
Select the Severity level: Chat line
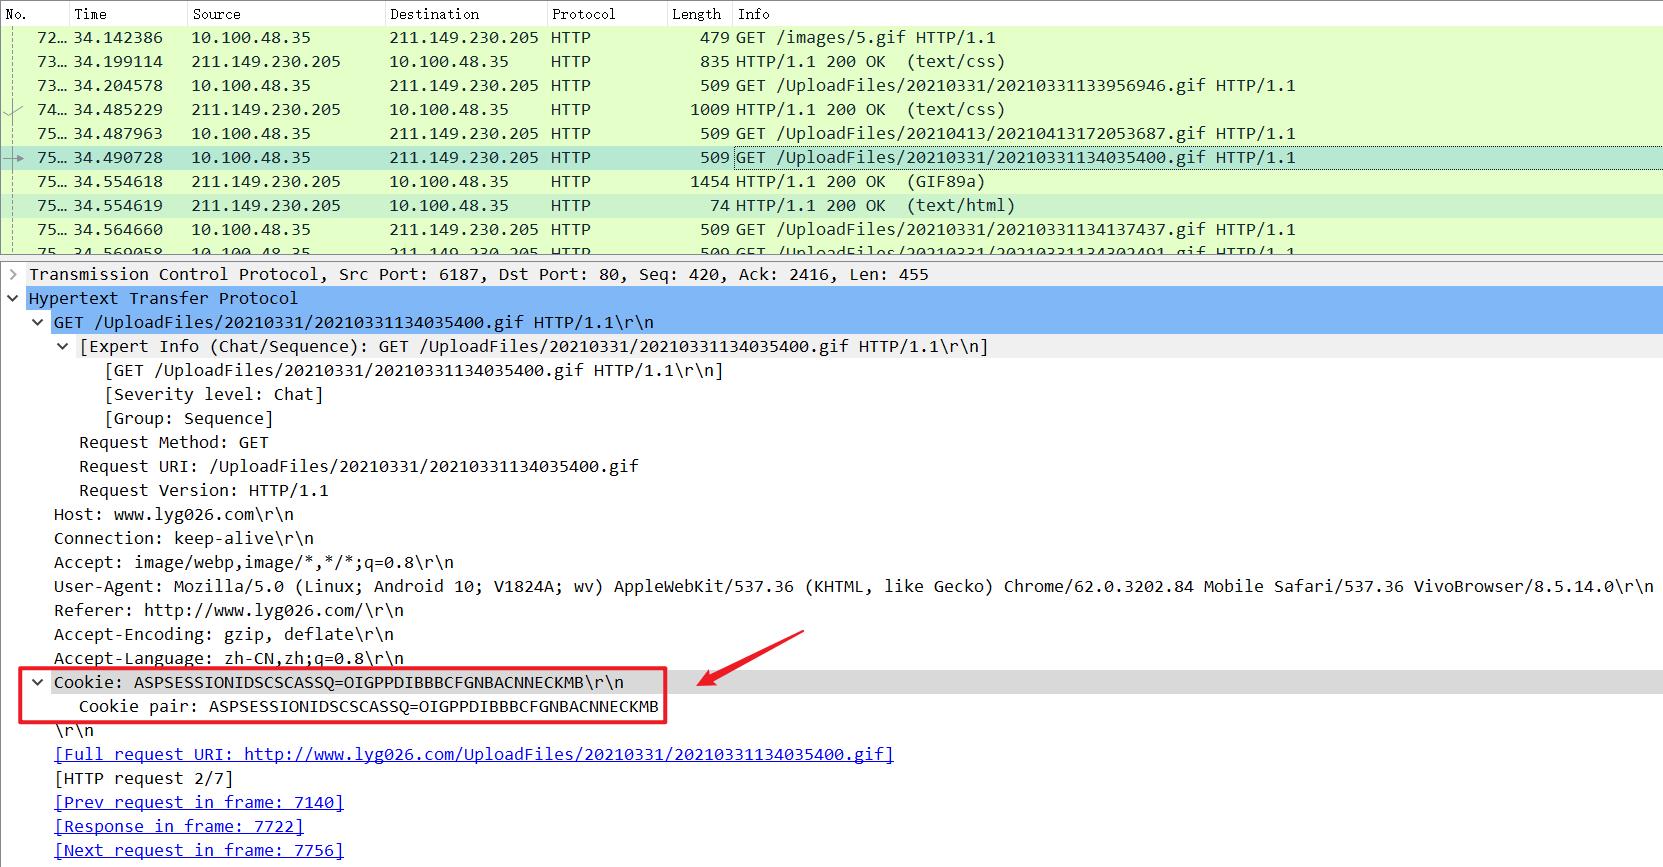(214, 394)
